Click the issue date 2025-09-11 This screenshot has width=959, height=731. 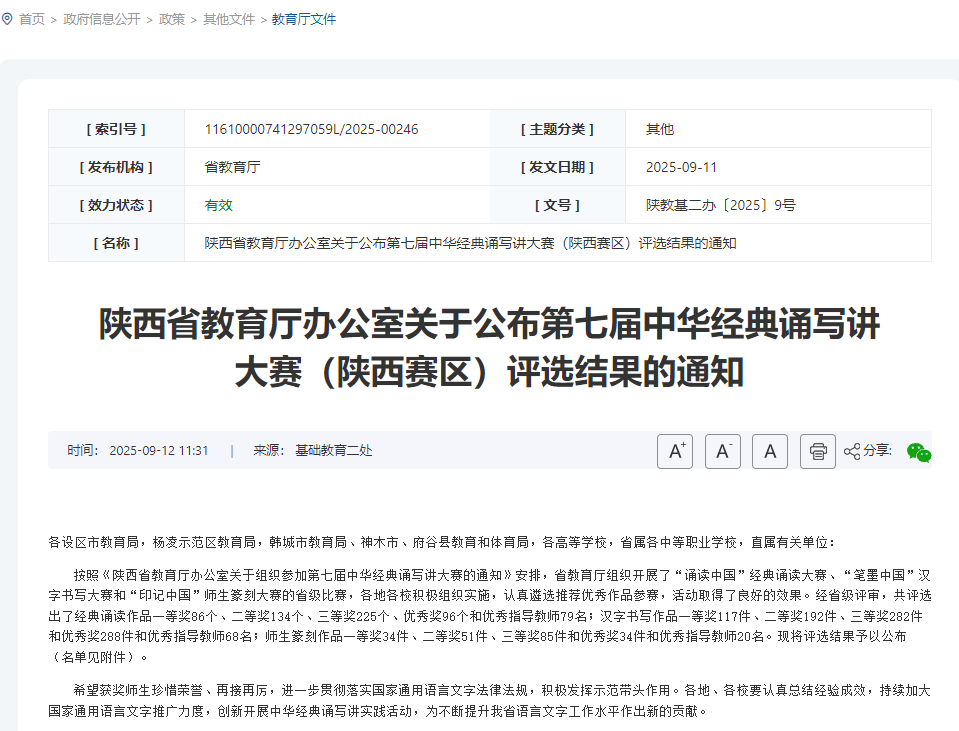681,167
